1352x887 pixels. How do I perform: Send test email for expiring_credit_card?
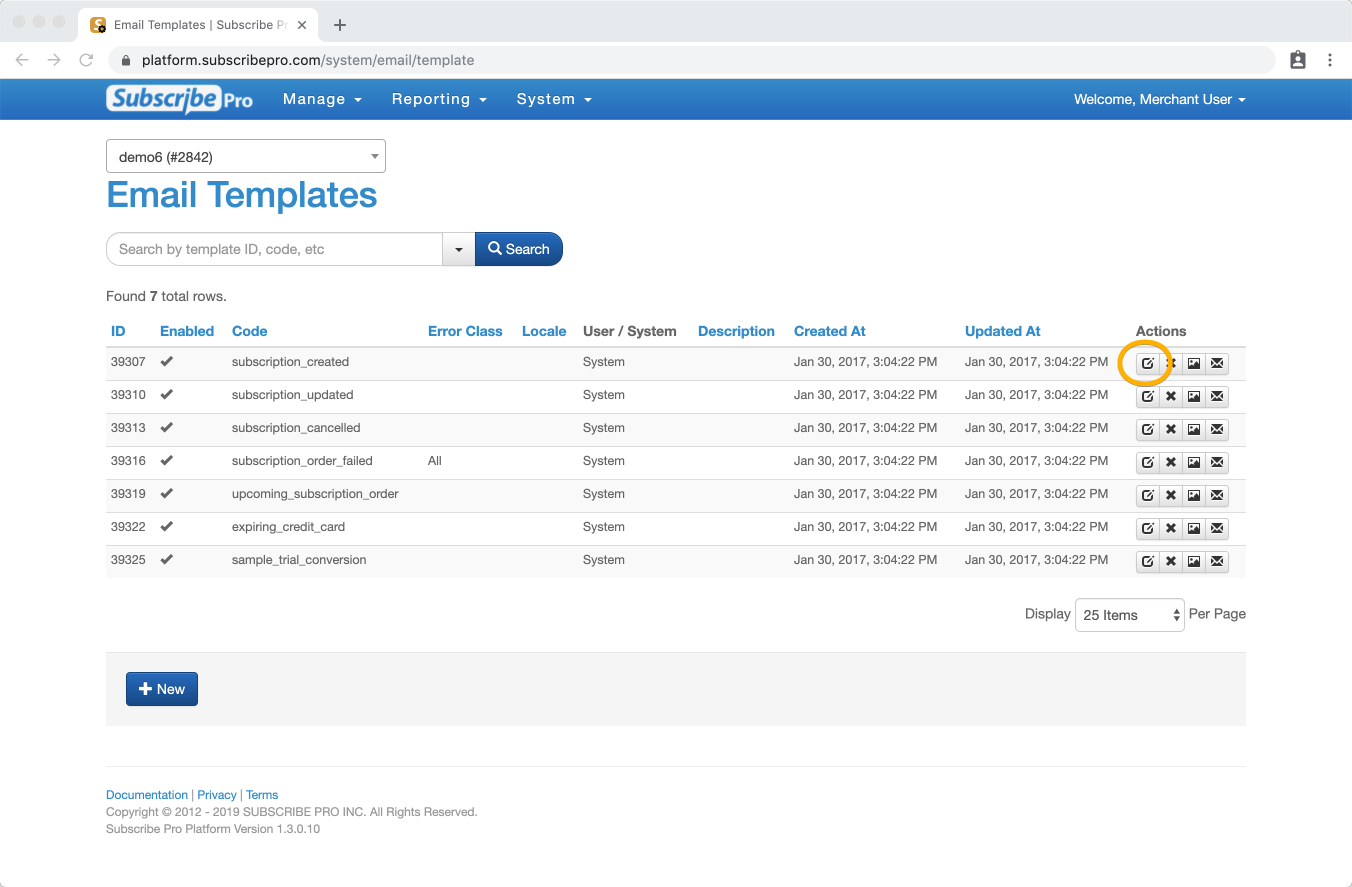(1217, 529)
